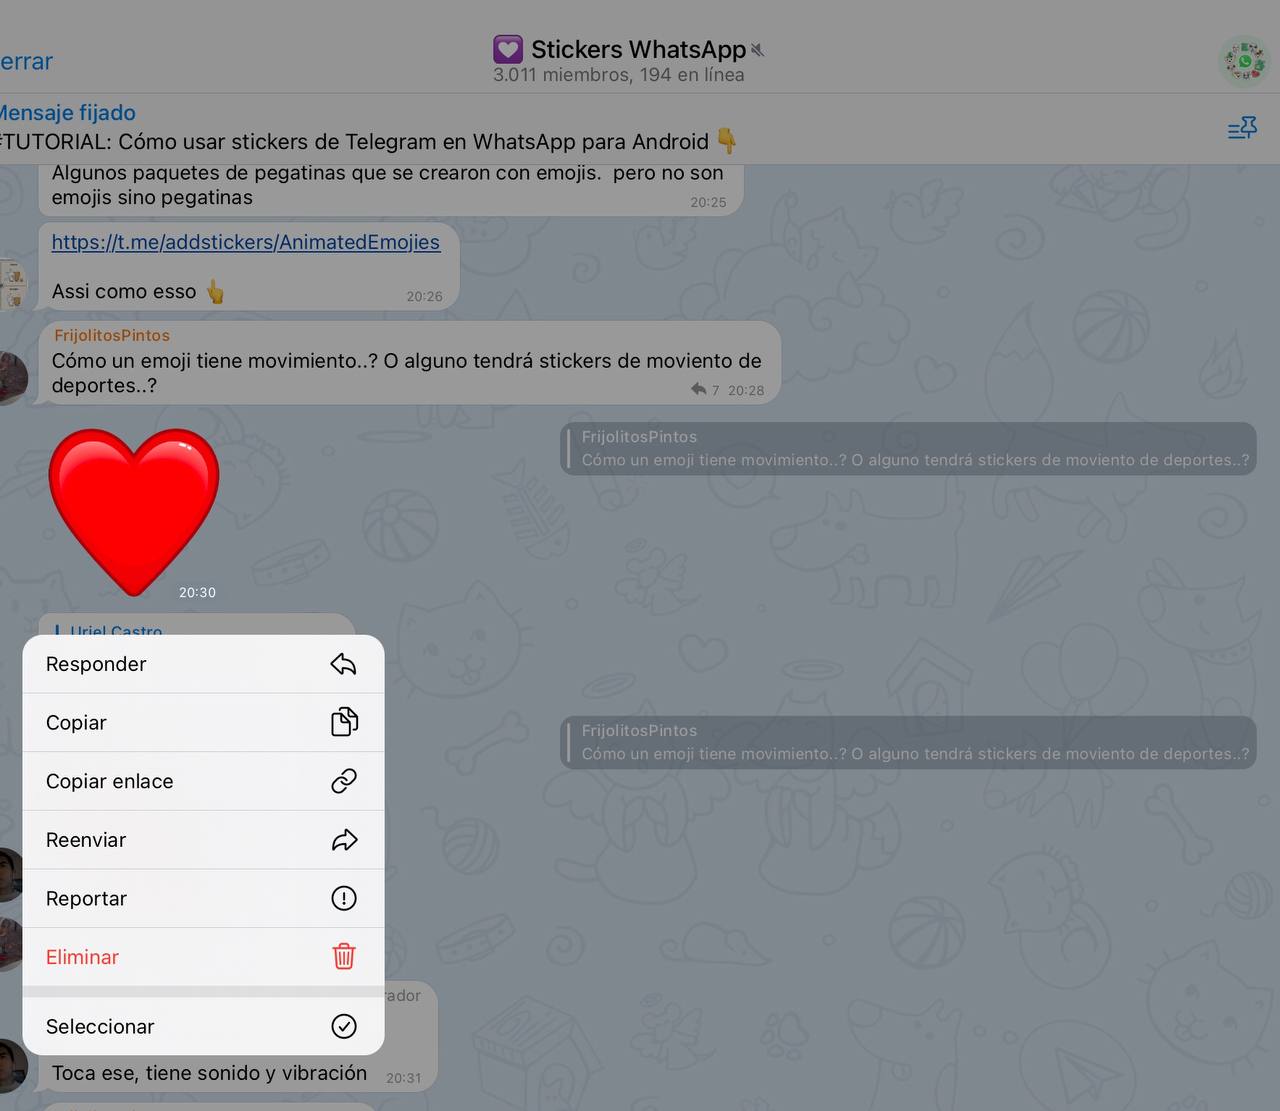Choose Copiar in the context menu
1280x1111 pixels.
(x=204, y=722)
